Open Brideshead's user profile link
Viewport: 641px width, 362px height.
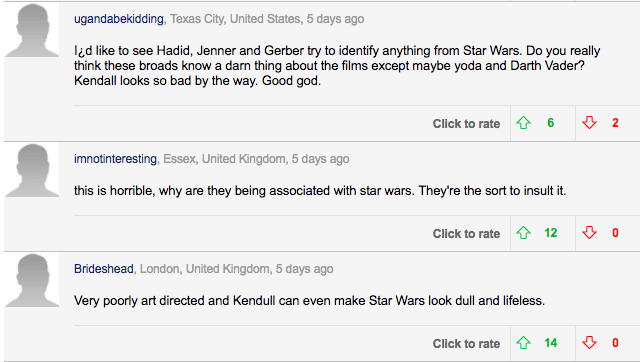tap(104, 269)
